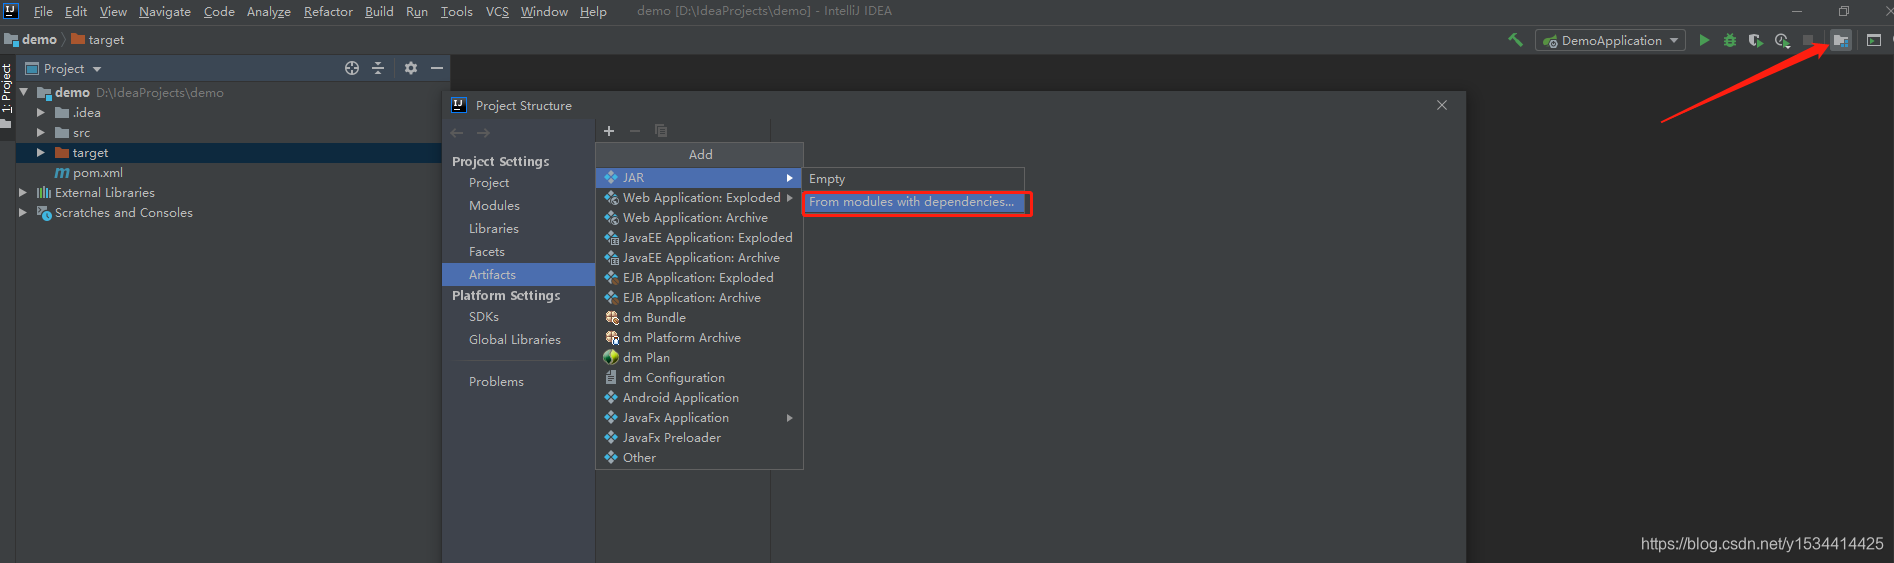Image resolution: width=1894 pixels, height=563 pixels.
Task: Click the Stop square icon
Action: 1808,40
